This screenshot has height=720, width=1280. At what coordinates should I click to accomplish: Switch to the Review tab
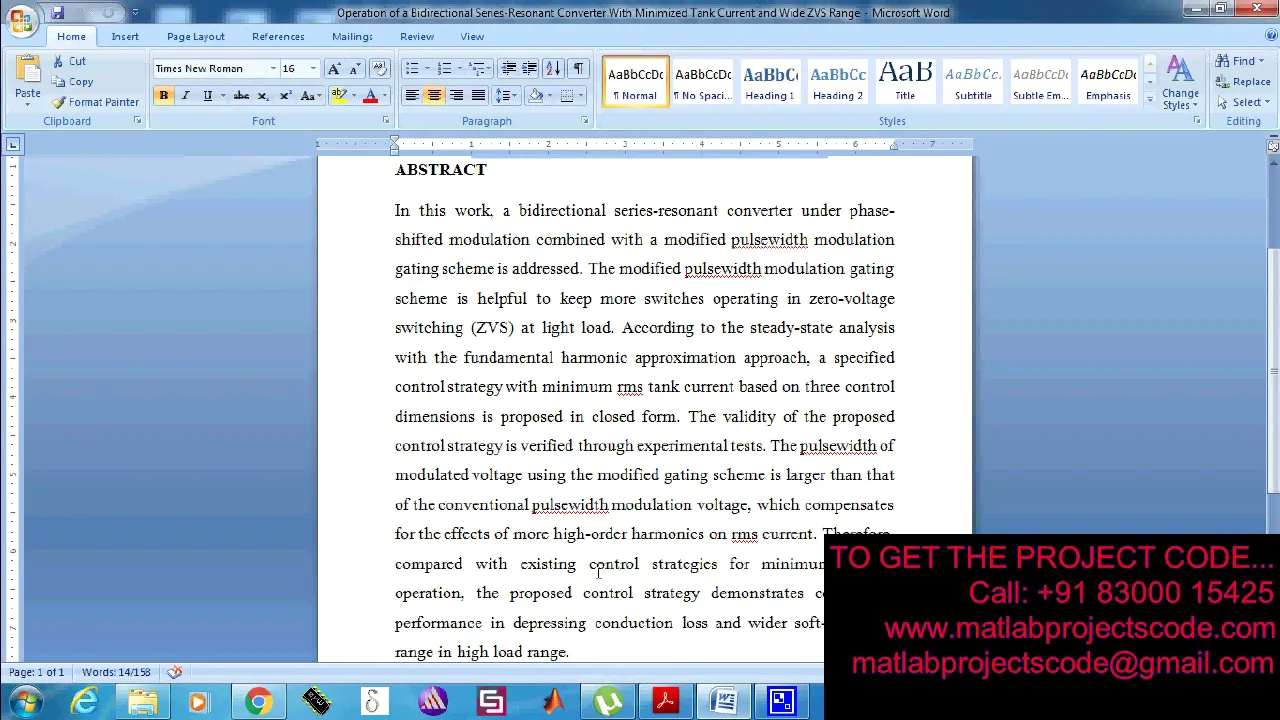(417, 36)
